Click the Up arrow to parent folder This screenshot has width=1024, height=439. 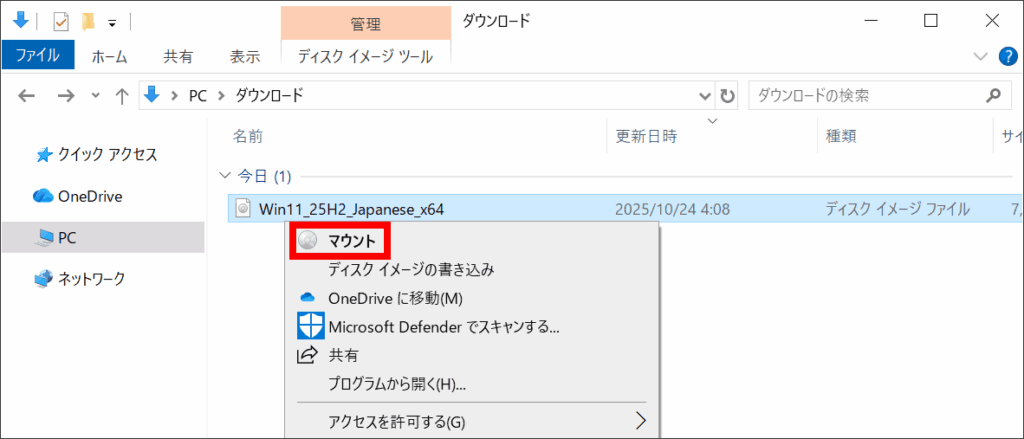point(122,96)
